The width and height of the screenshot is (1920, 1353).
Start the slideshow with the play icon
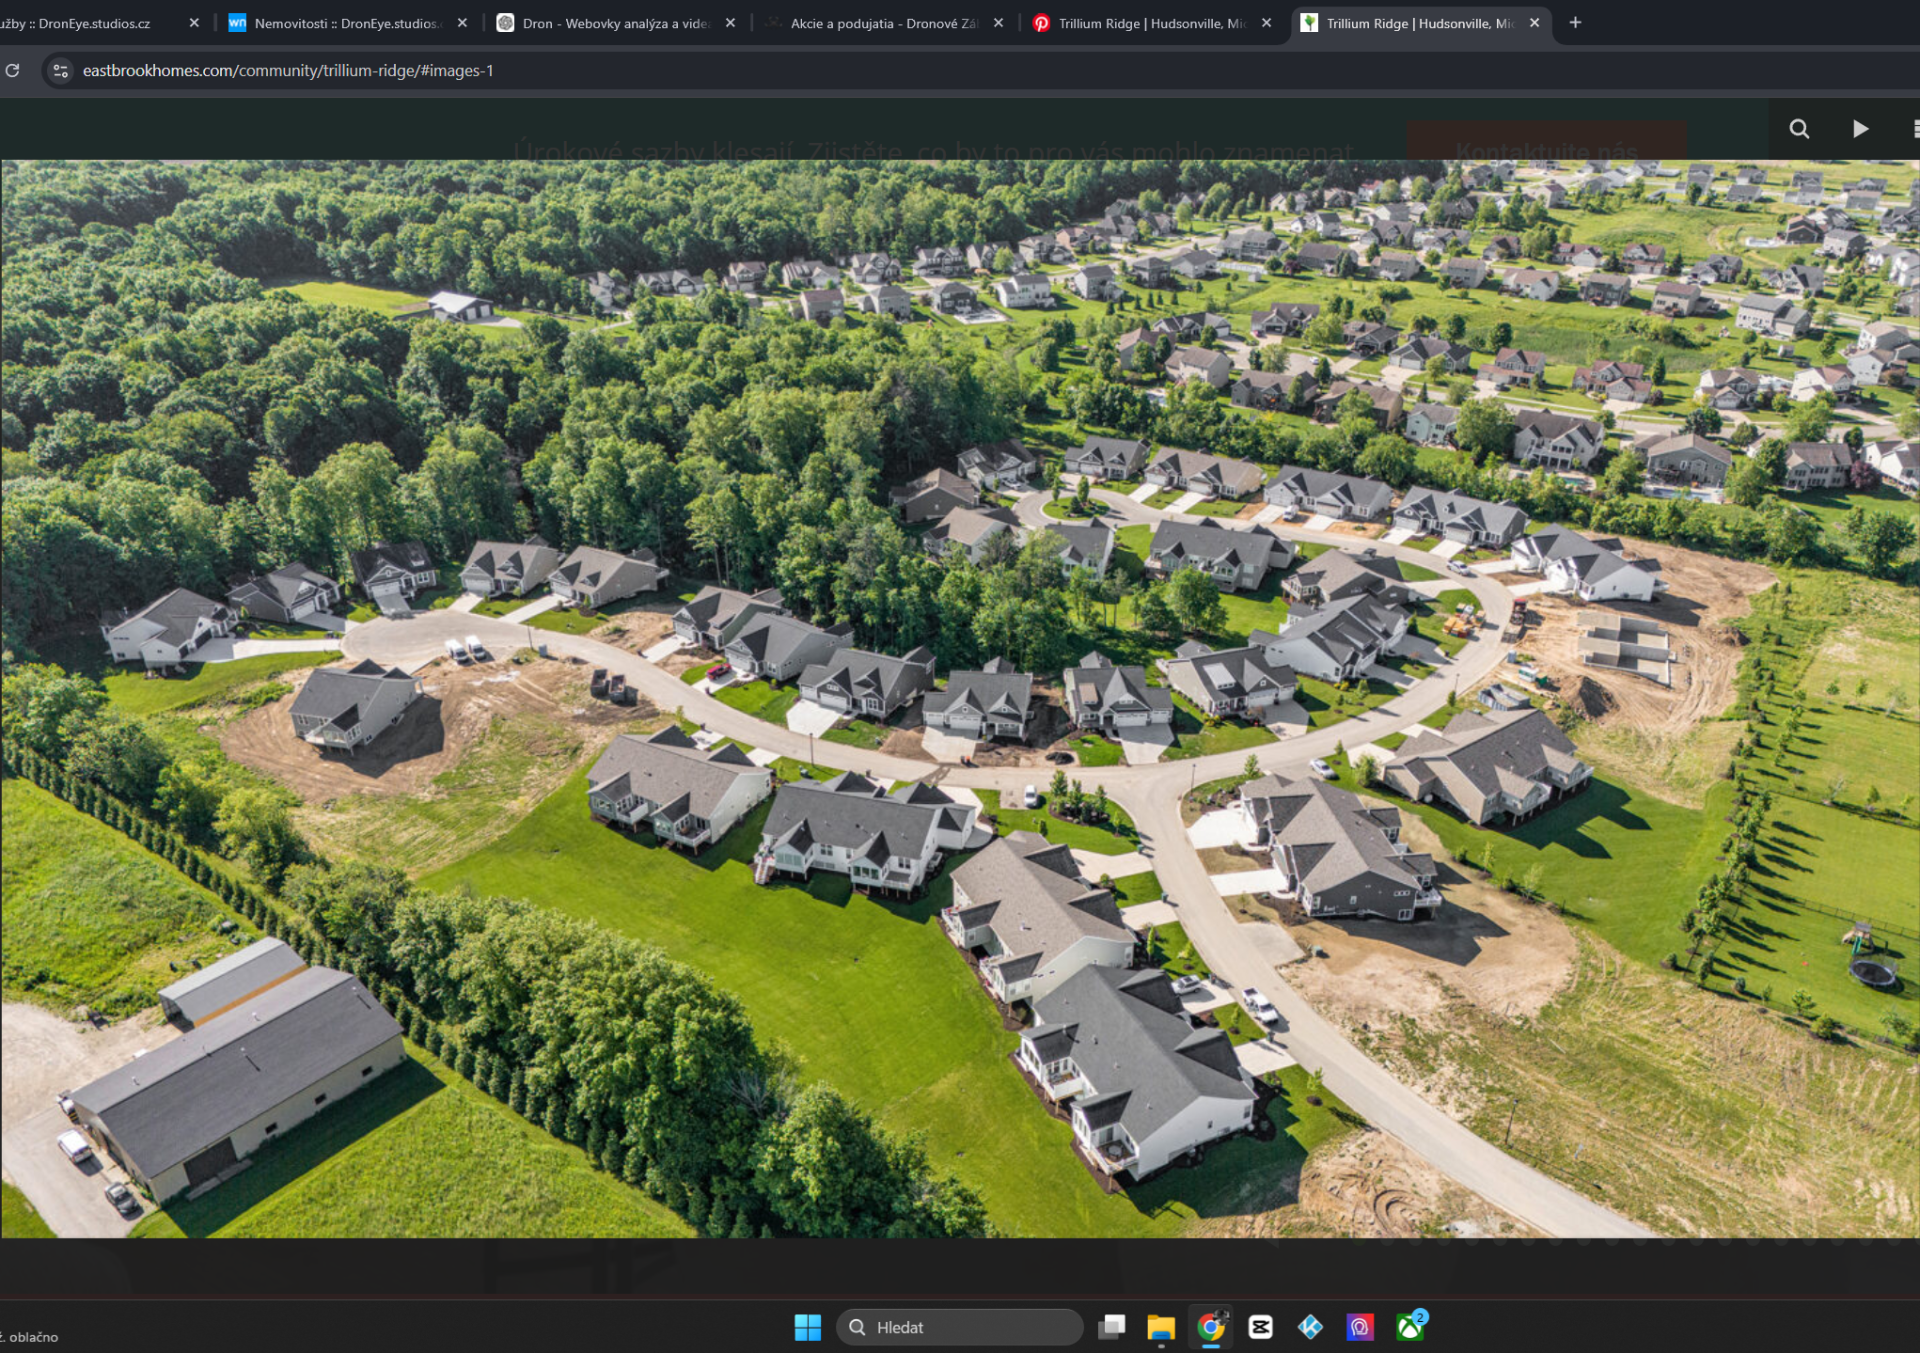click(1860, 129)
